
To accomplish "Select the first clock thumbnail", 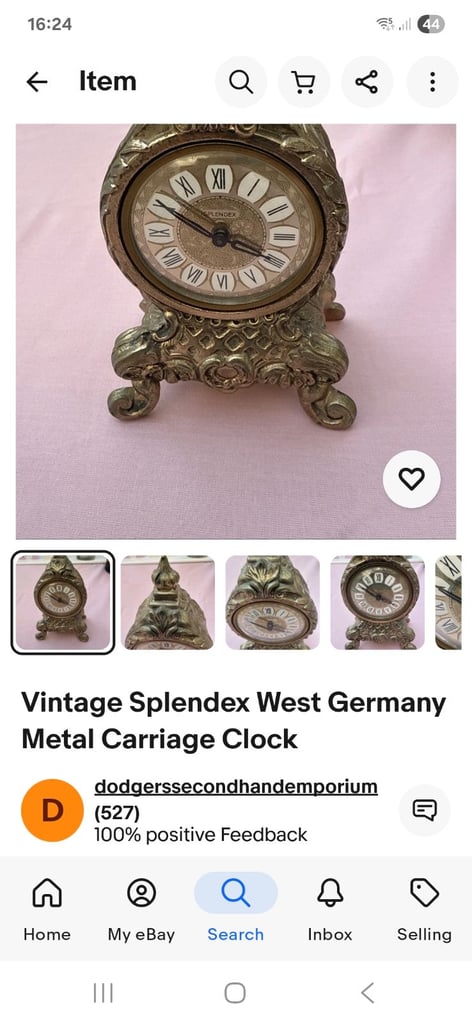I will [63, 603].
